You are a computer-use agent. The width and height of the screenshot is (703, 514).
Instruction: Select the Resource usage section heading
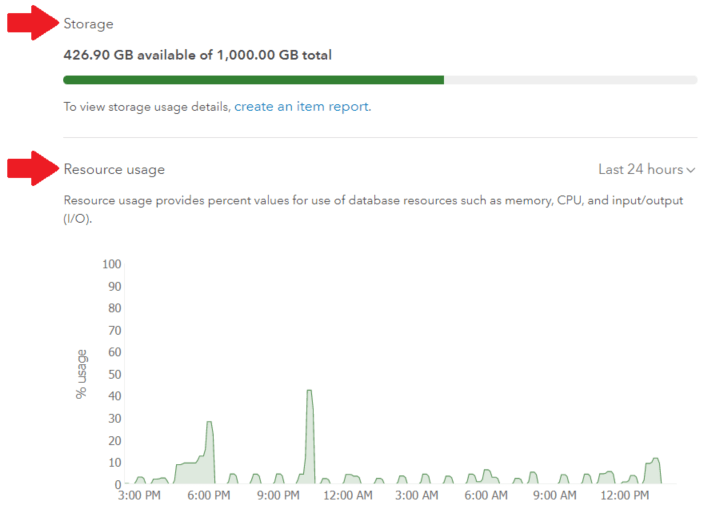coord(114,169)
